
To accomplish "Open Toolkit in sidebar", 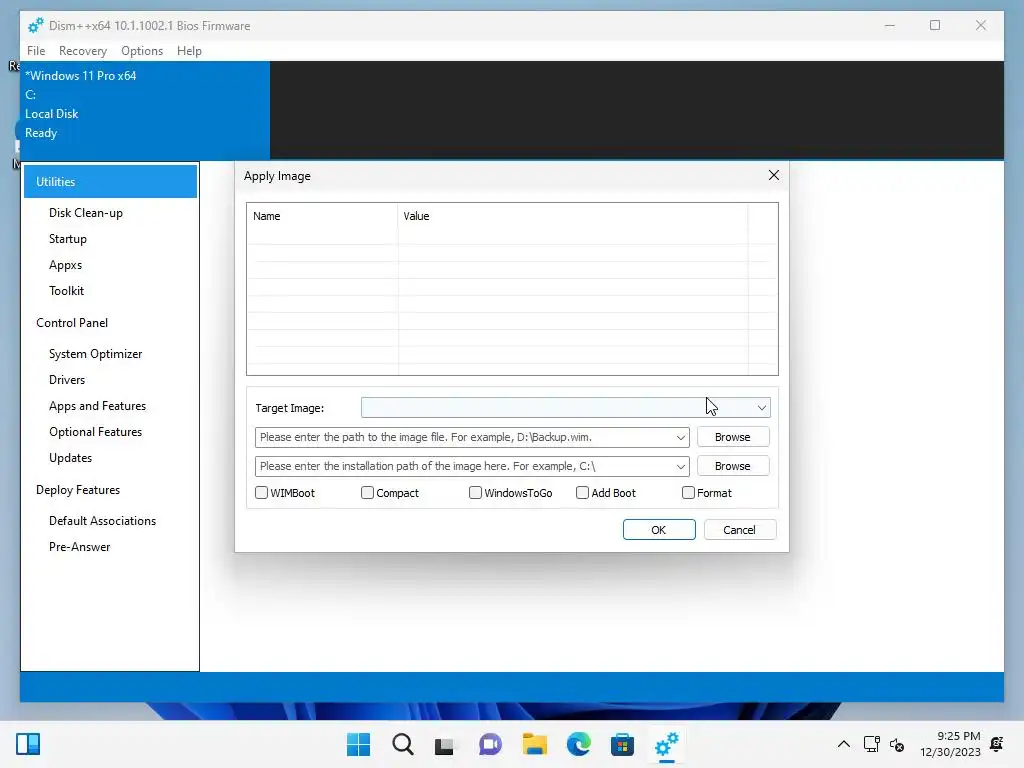I will click(66, 291).
